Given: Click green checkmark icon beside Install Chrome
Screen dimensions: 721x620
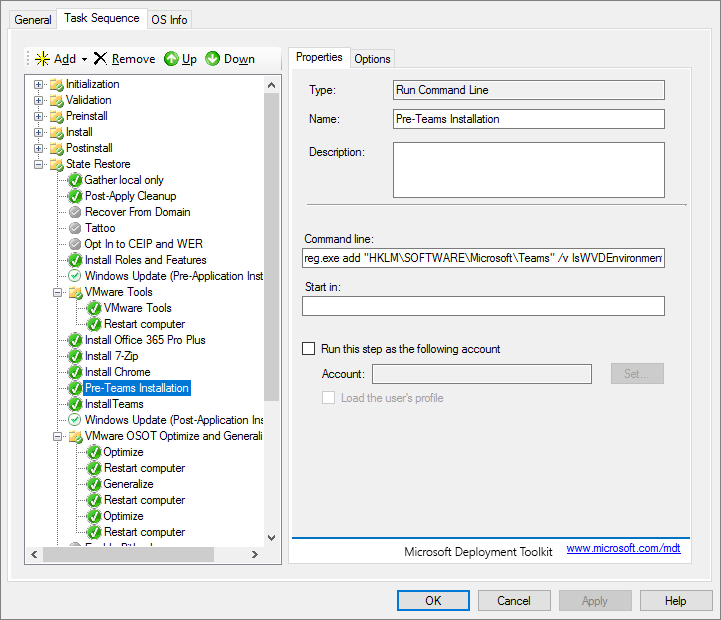Looking at the screenshot, I should point(75,372).
